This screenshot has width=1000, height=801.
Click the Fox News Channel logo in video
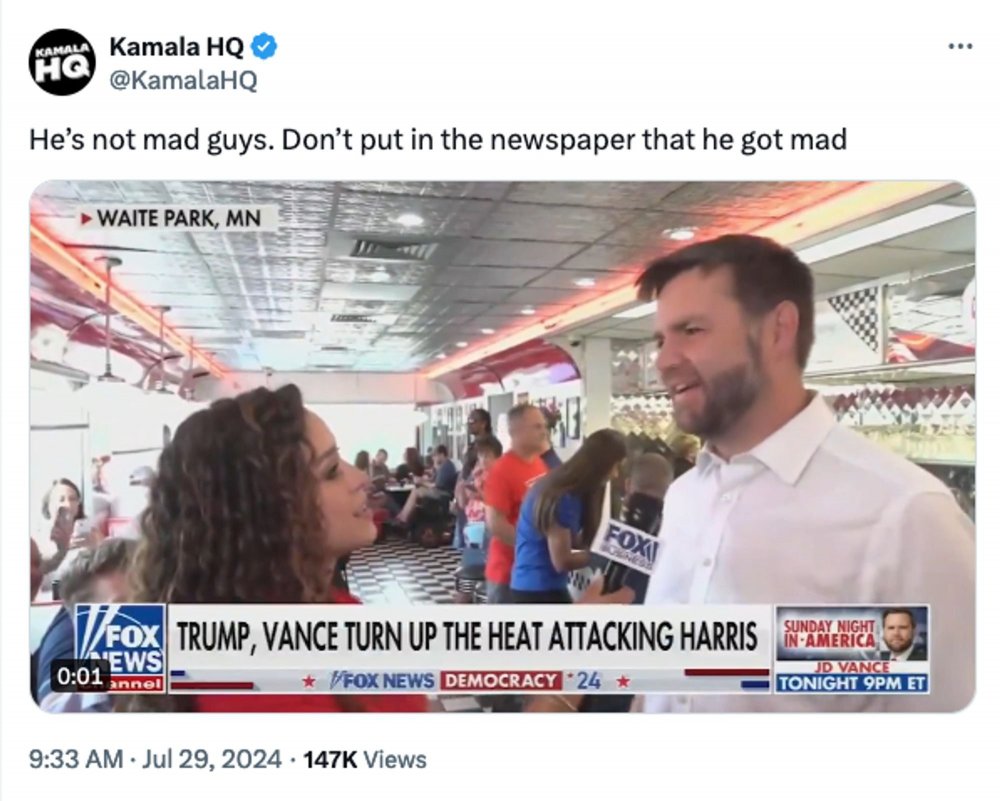coord(120,648)
